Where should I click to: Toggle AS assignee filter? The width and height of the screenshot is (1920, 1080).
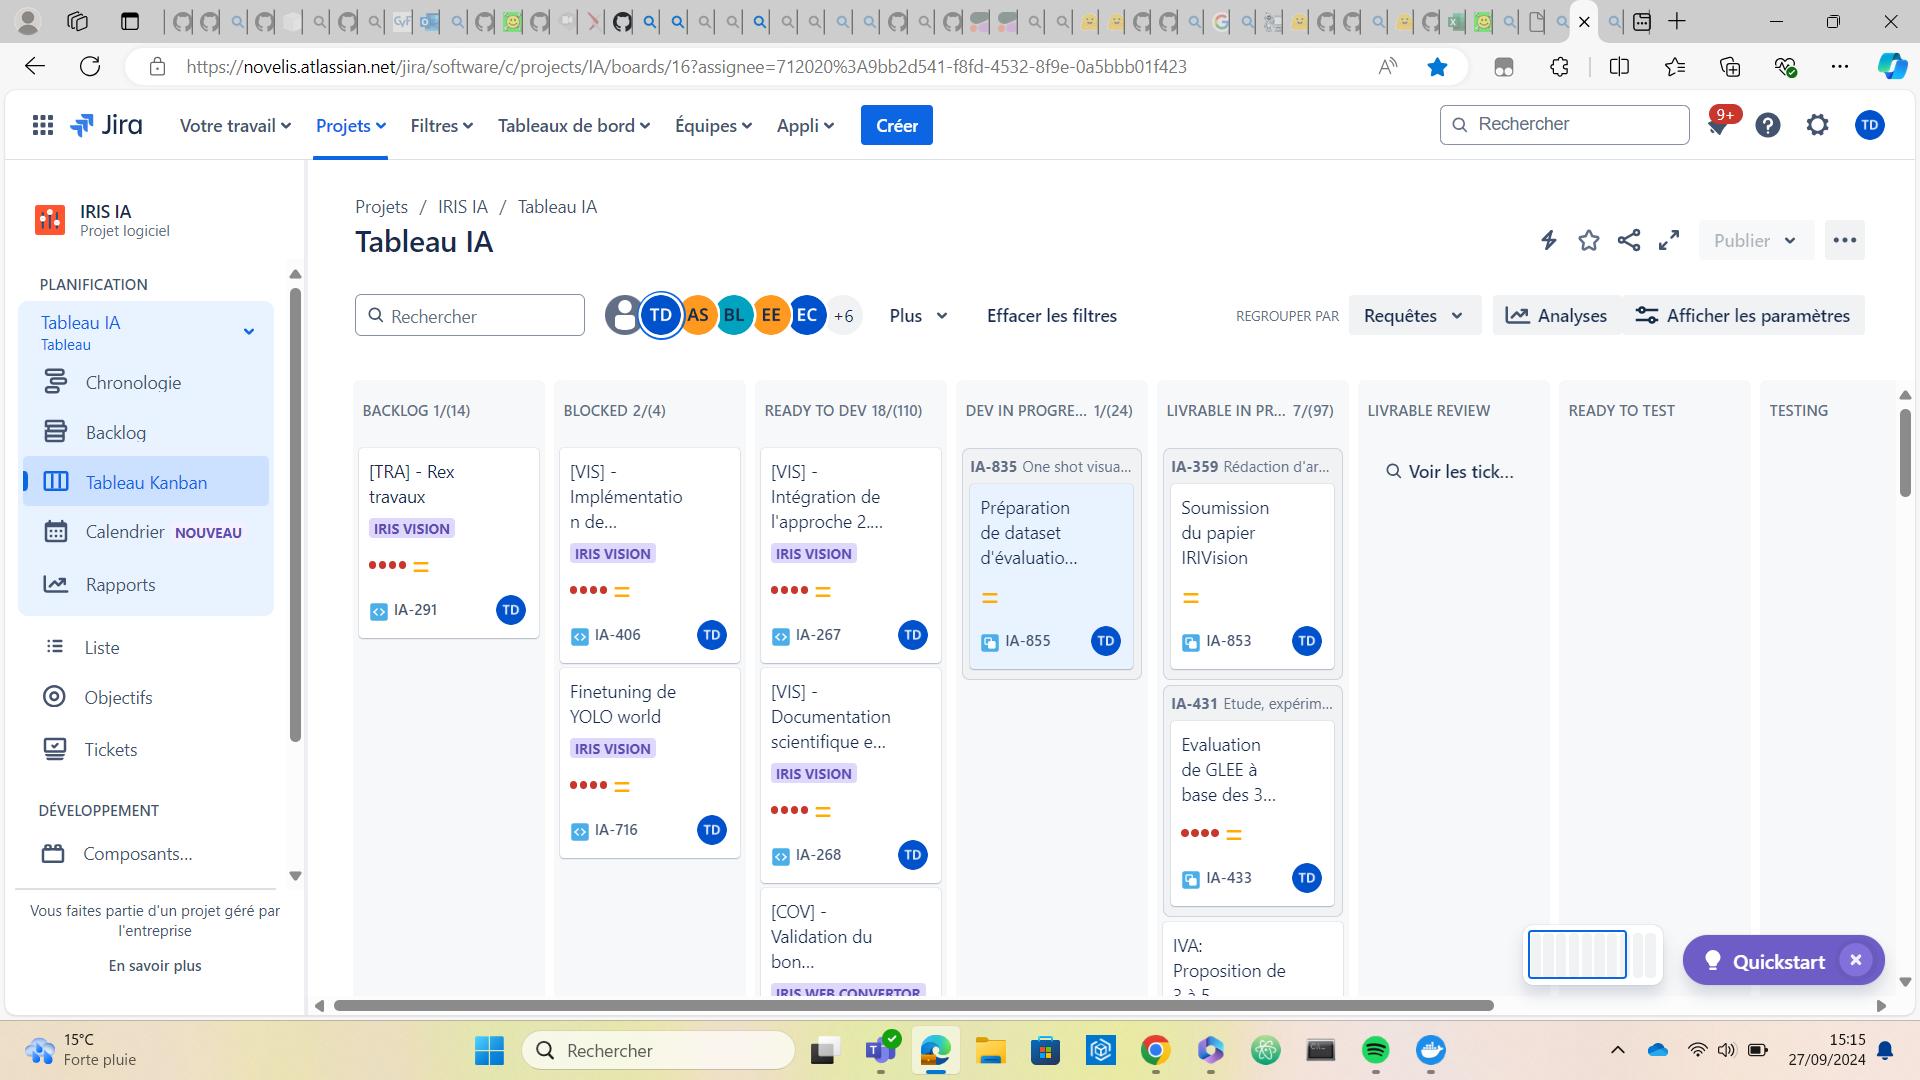[x=698, y=315]
